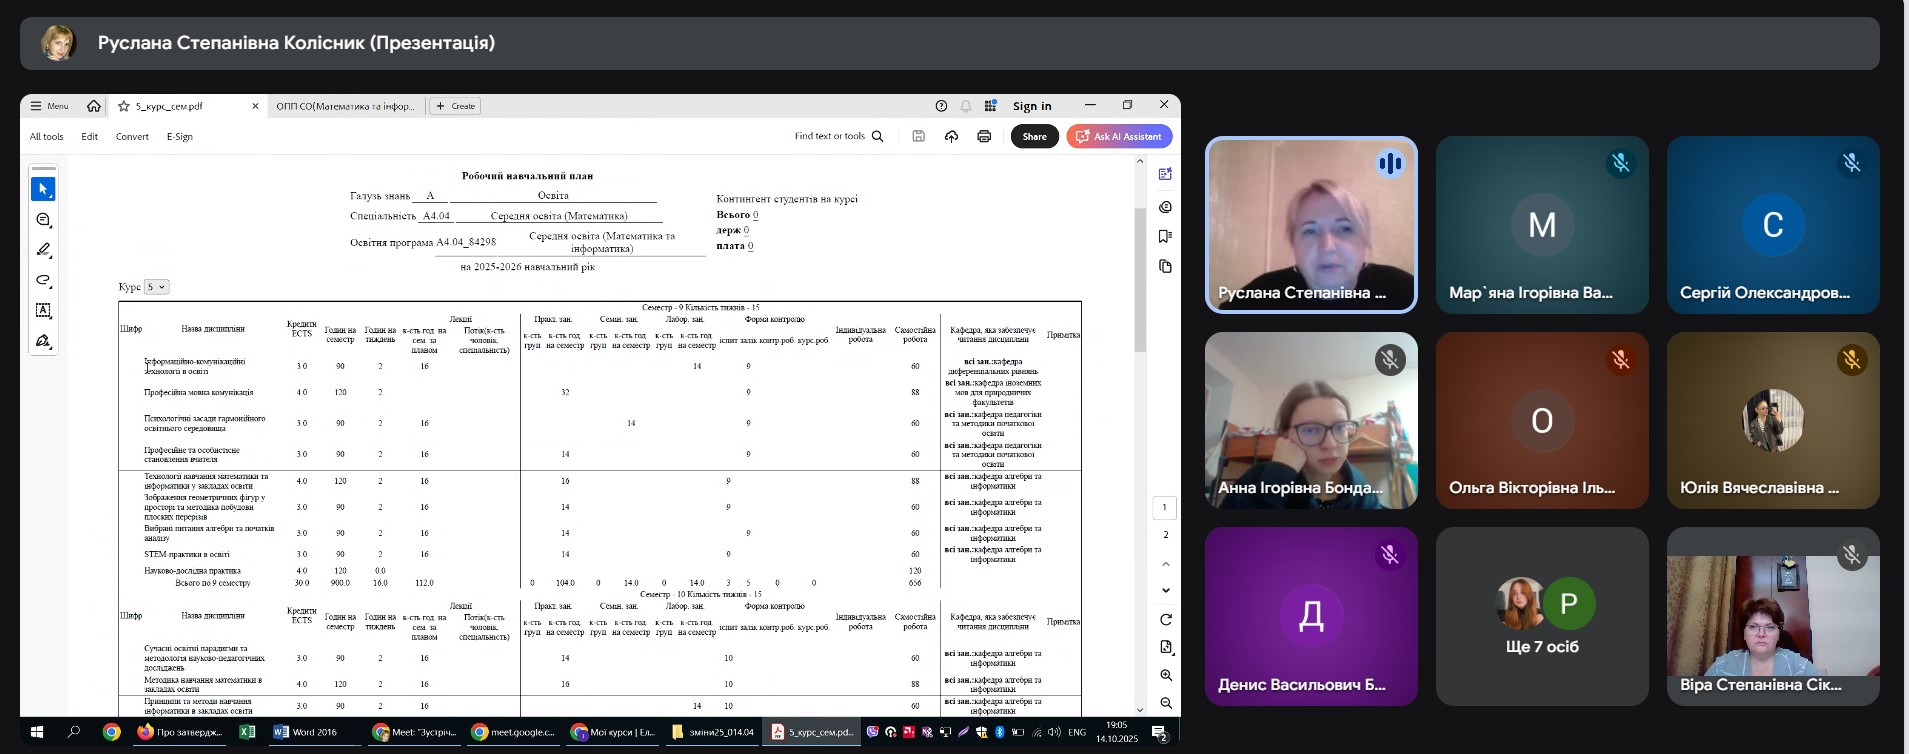Viewport: 1909px width, 754px height.
Task: Click the page number 1 box
Action: tap(1165, 507)
